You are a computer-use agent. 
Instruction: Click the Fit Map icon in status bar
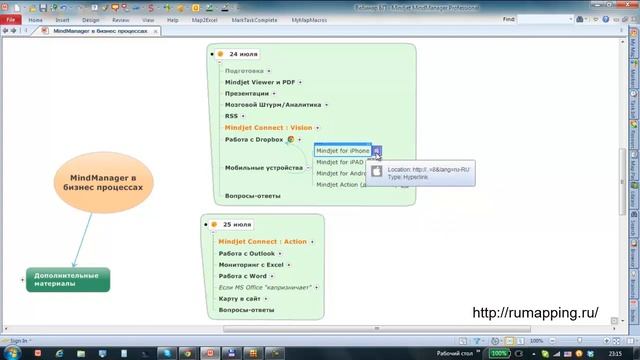point(616,341)
